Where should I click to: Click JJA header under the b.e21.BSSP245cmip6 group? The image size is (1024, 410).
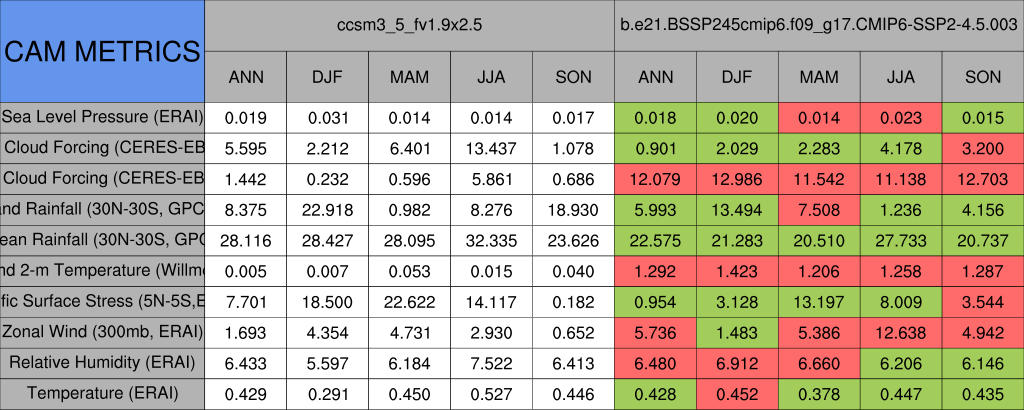click(901, 76)
